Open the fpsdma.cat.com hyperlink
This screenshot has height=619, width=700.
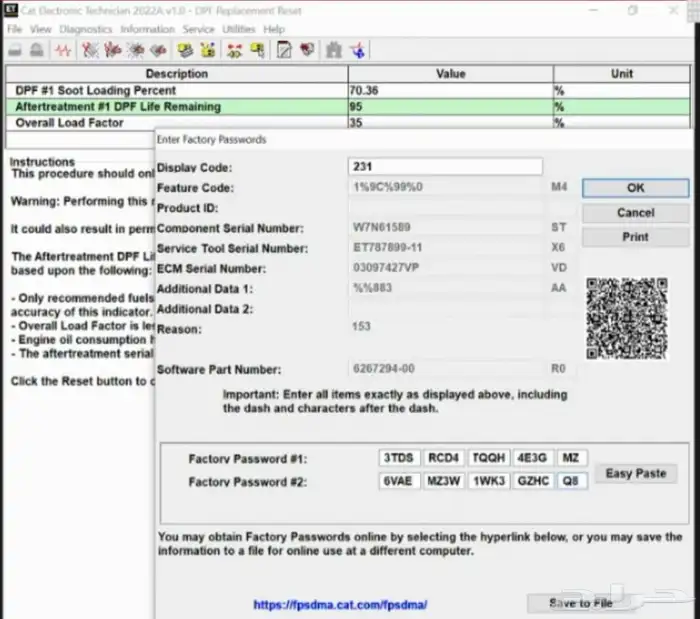[340, 605]
